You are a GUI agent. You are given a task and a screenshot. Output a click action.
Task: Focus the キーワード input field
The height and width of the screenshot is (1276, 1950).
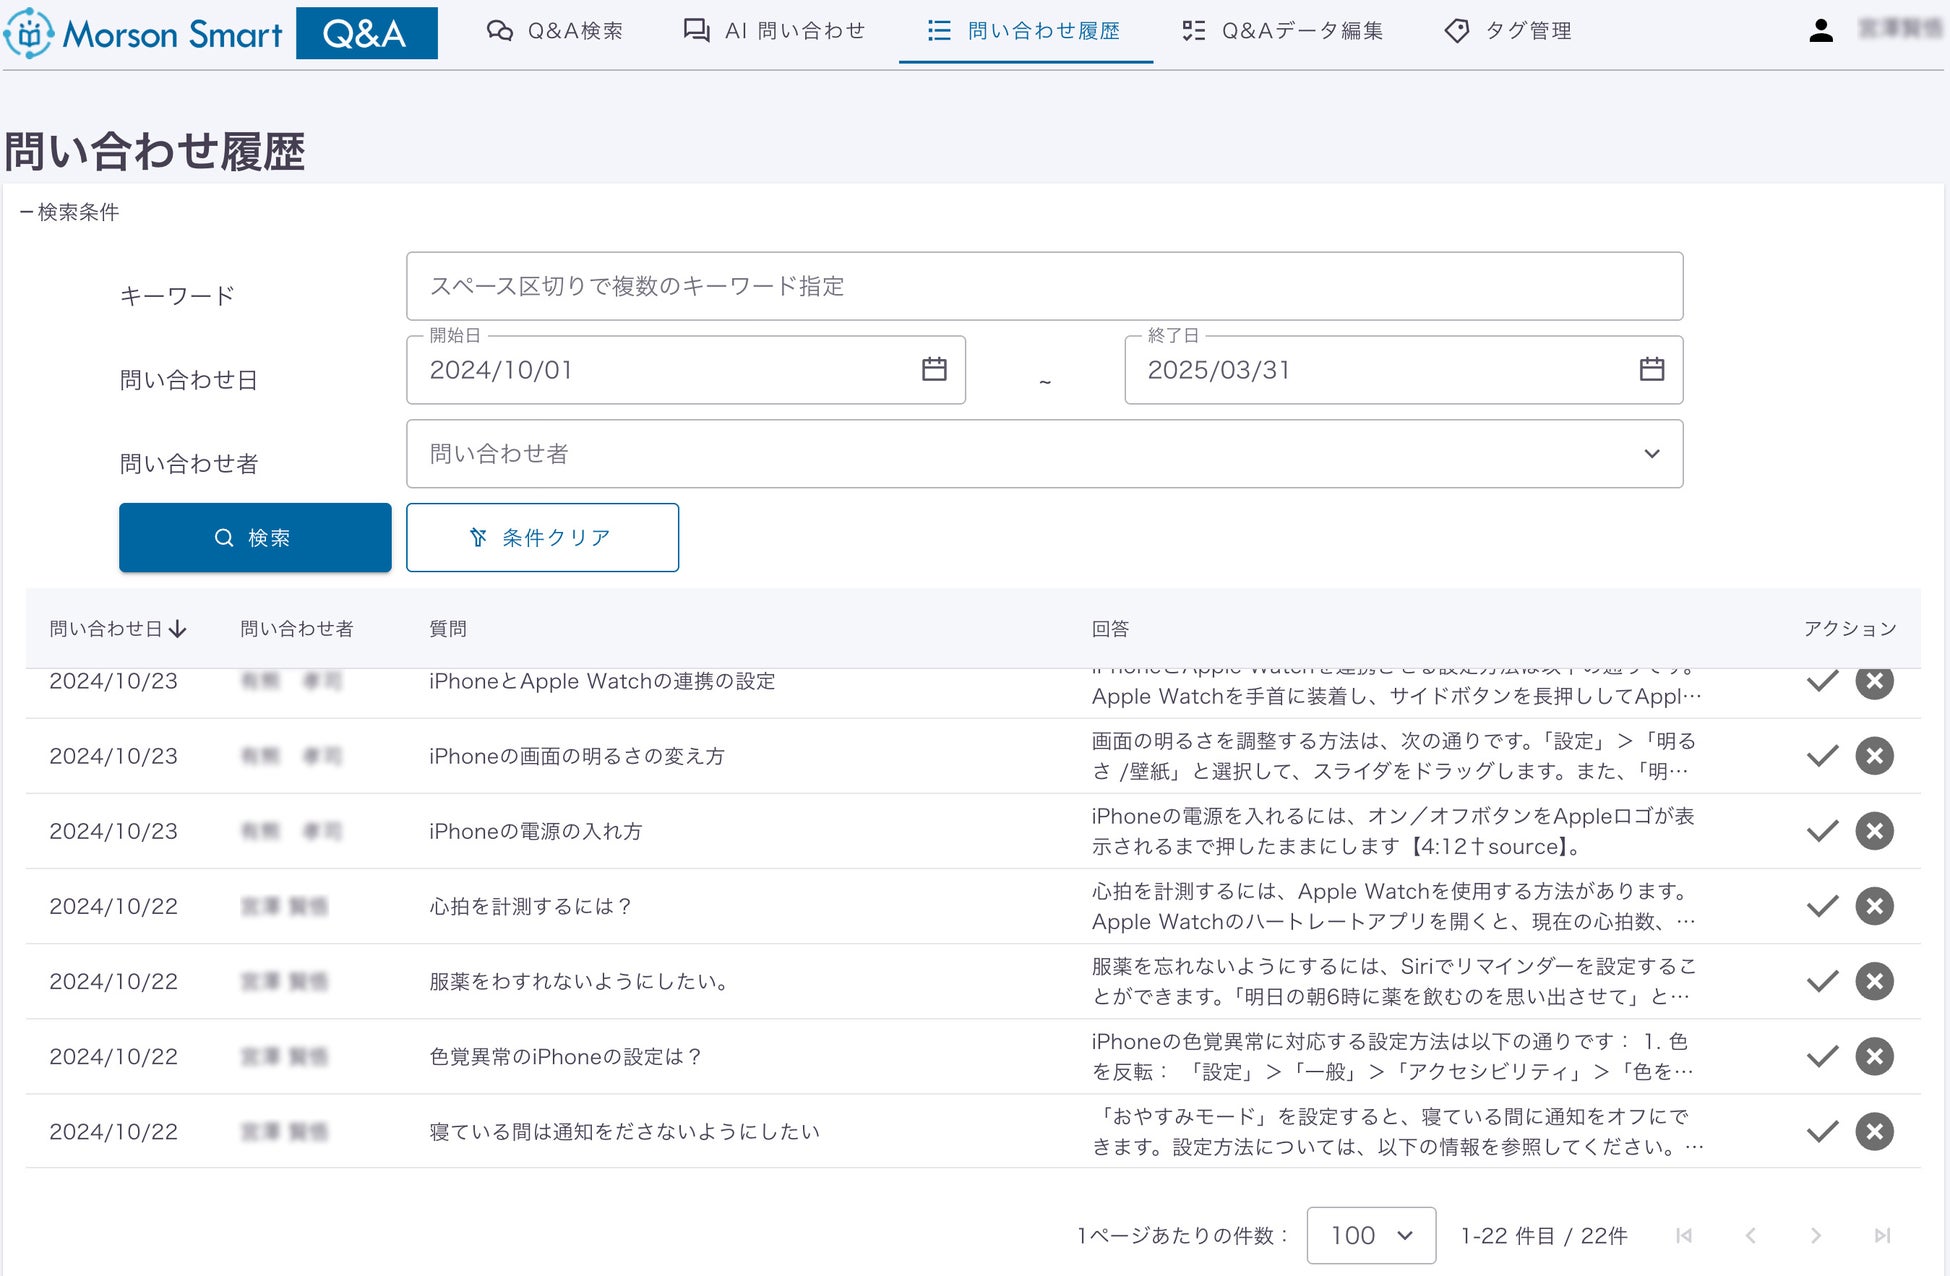click(1043, 287)
